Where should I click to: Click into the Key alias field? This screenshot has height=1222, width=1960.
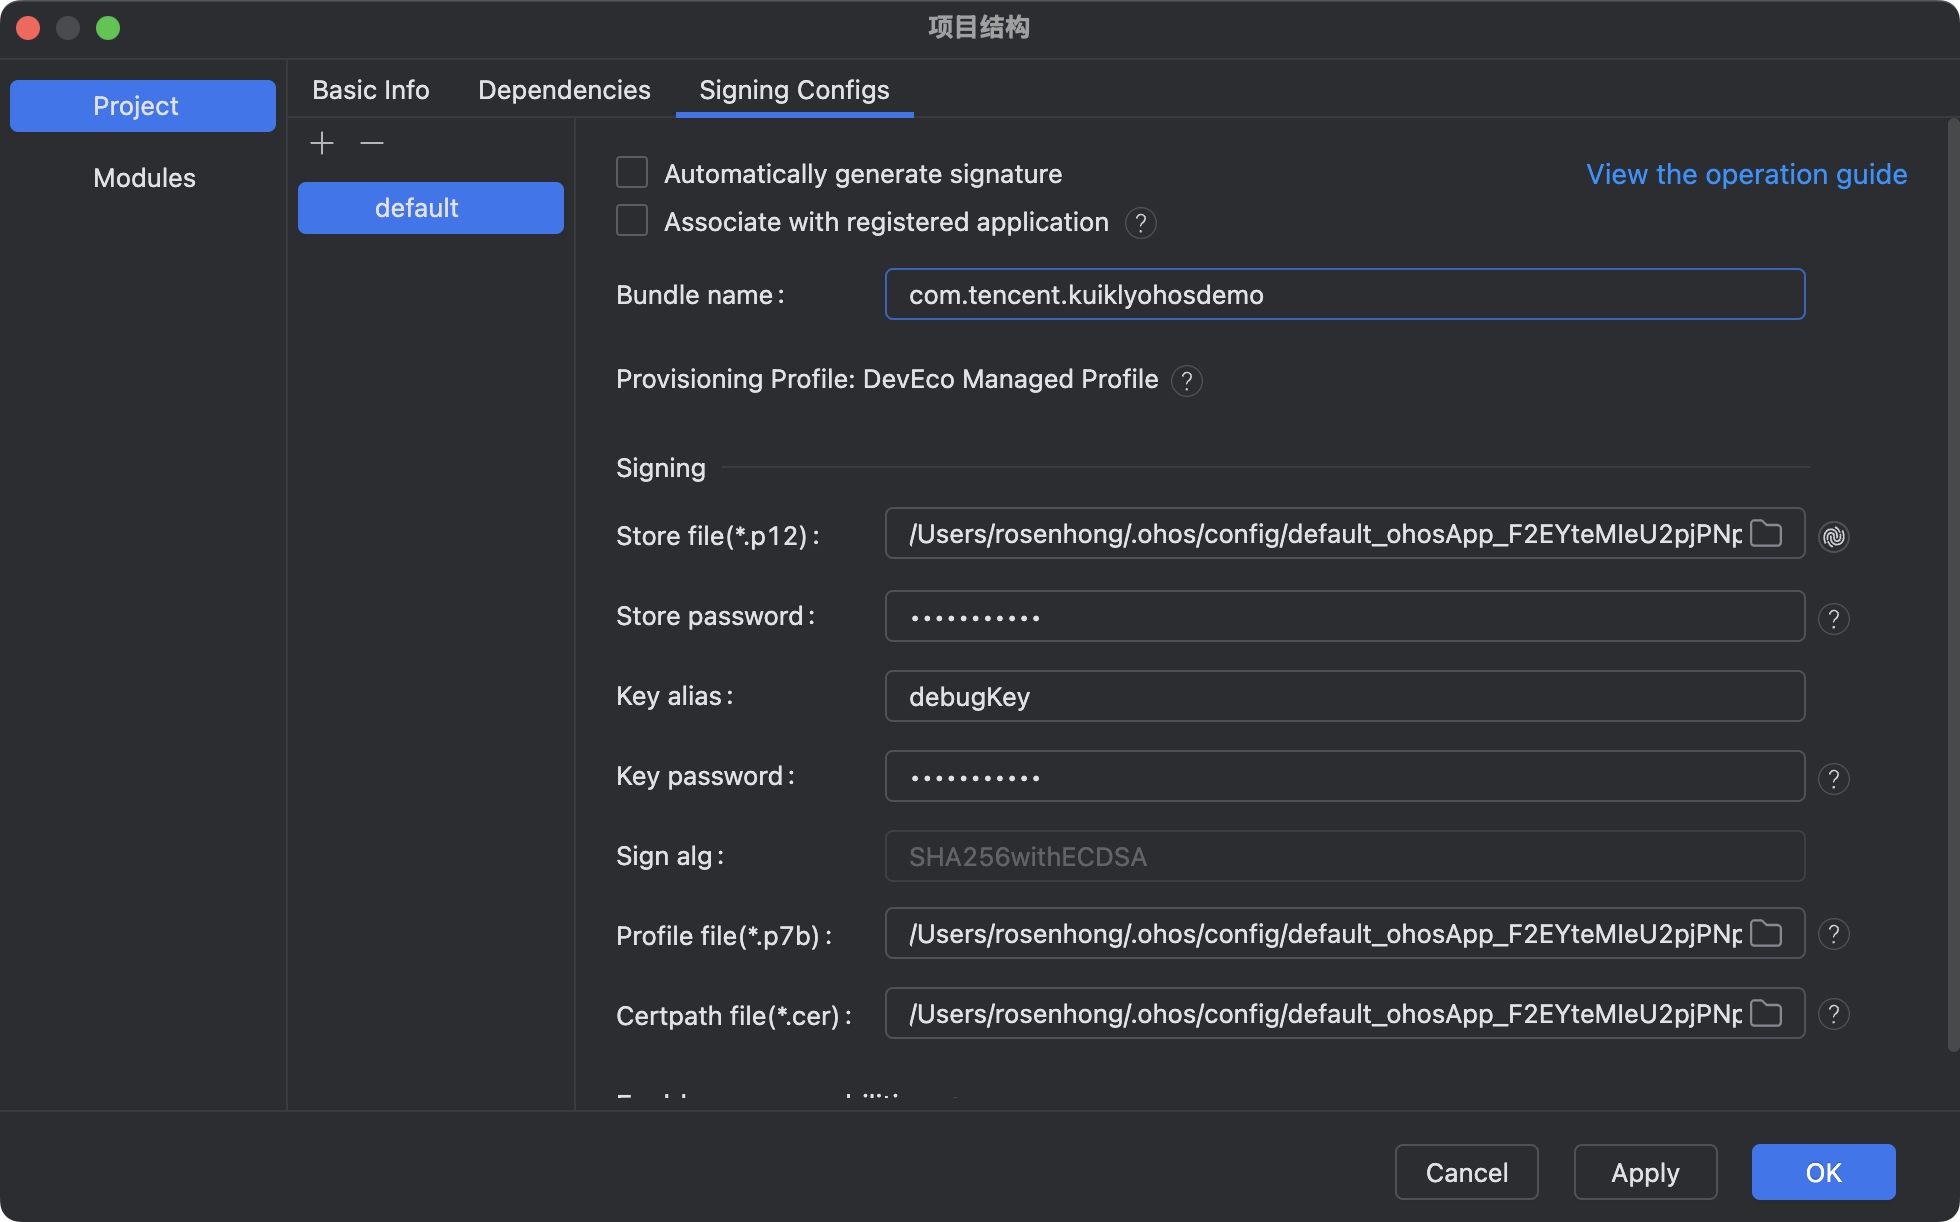(x=1344, y=697)
